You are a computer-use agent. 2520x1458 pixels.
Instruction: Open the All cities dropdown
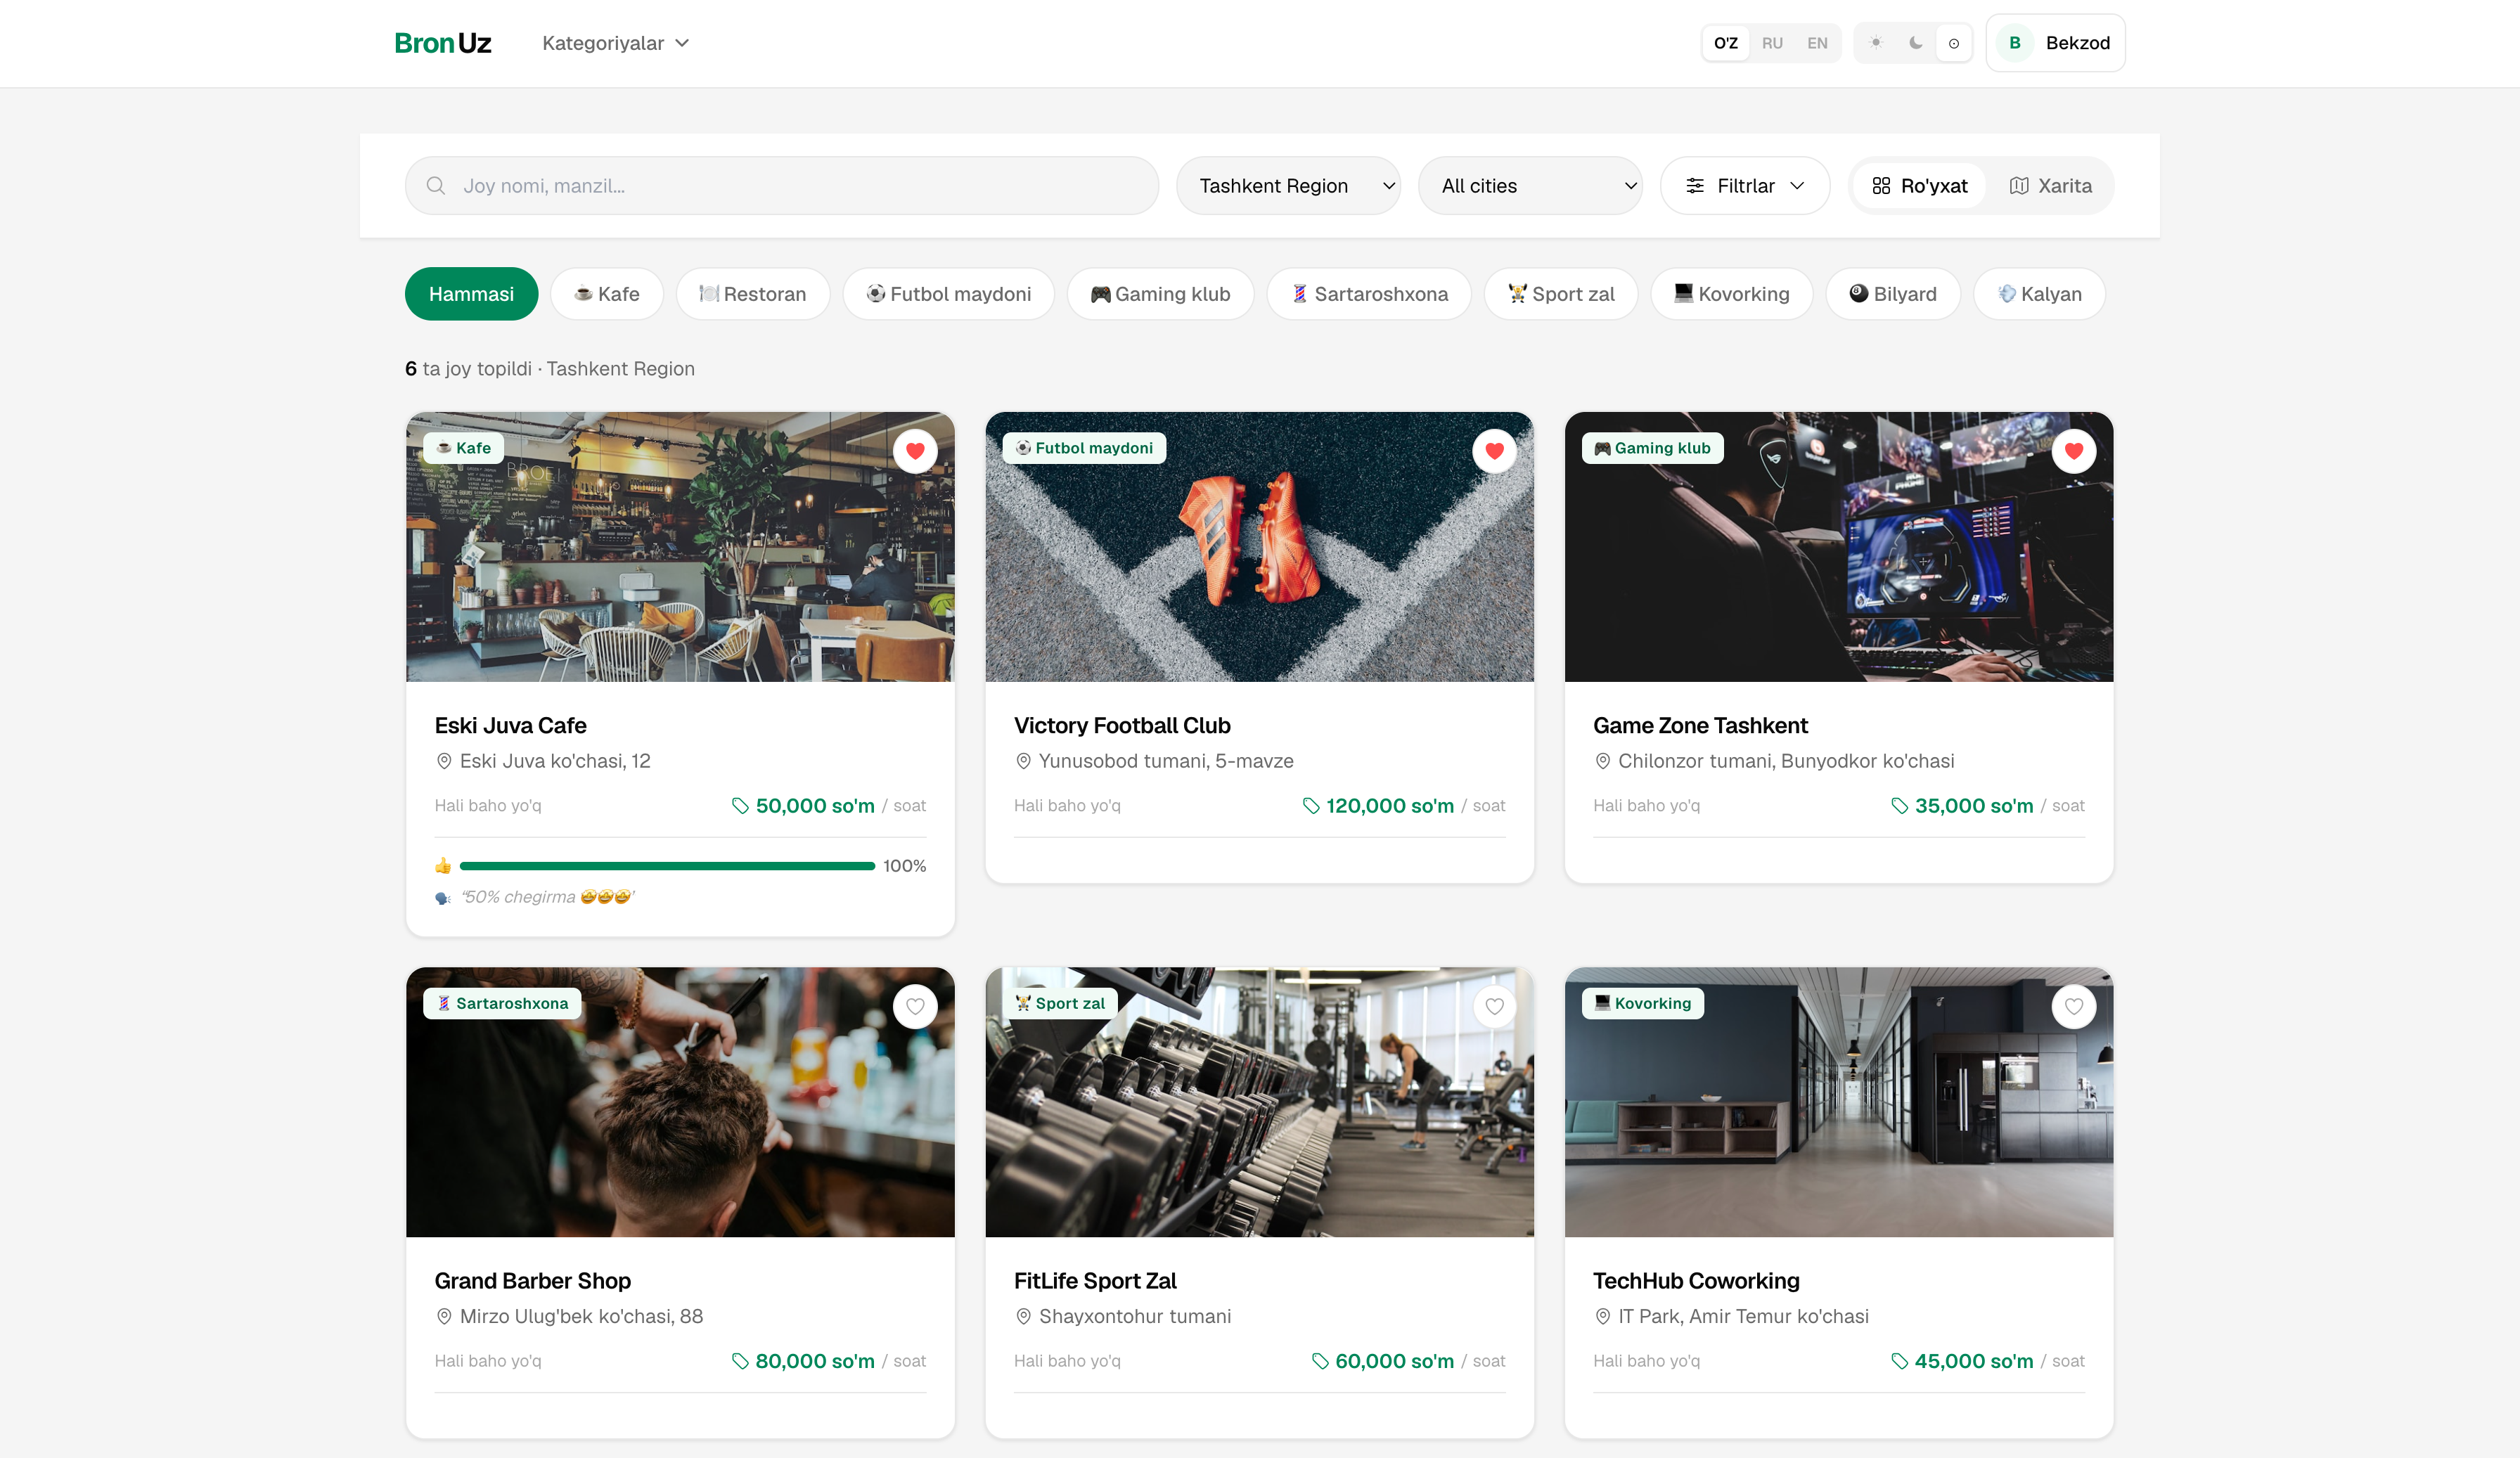[x=1530, y=185]
